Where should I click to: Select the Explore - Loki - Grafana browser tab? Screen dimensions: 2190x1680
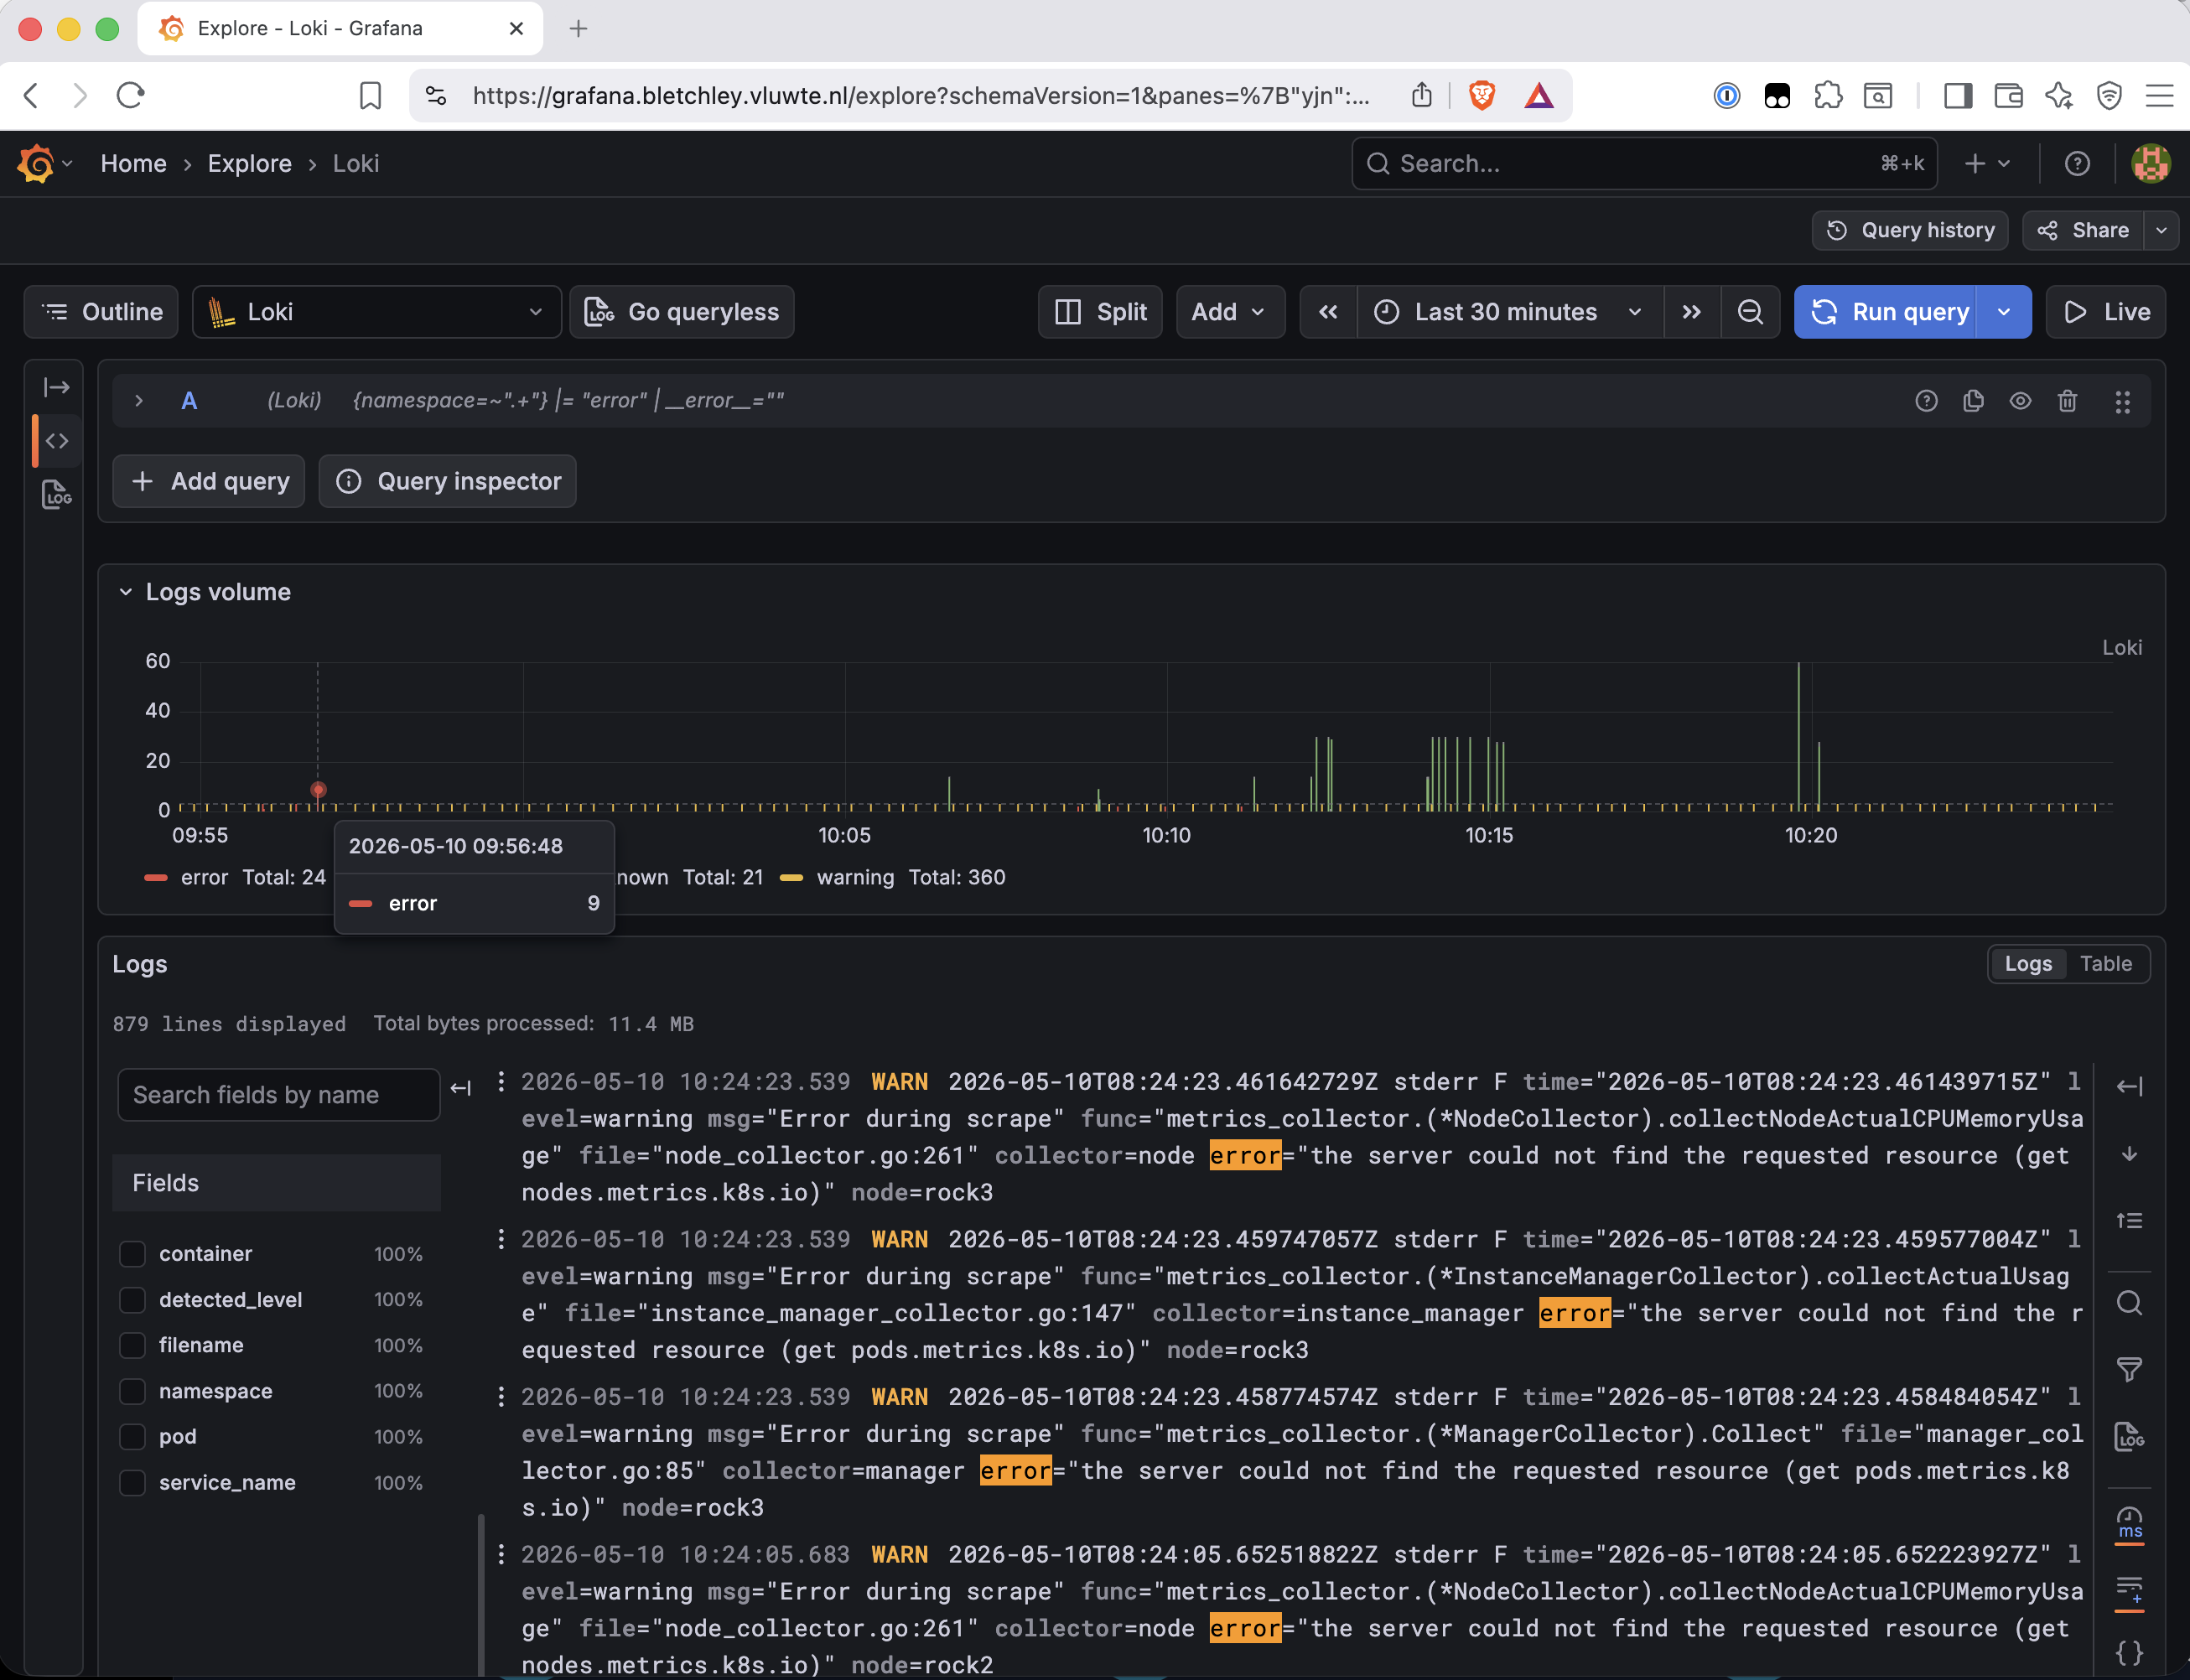coord(340,28)
